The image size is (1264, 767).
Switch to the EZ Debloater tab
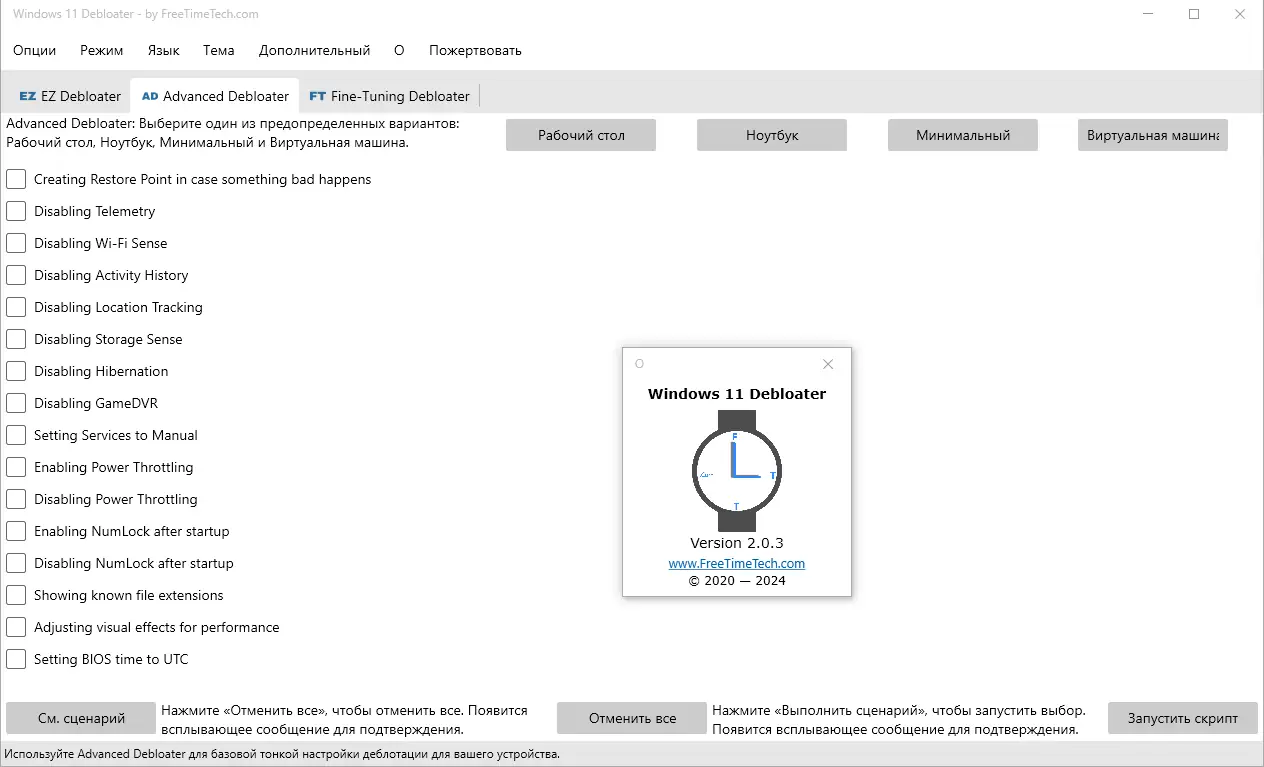tap(68, 96)
